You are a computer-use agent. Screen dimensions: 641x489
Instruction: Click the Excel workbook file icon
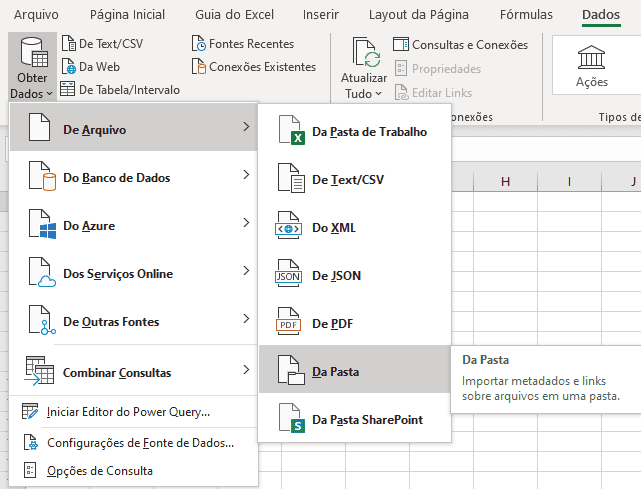(x=291, y=130)
